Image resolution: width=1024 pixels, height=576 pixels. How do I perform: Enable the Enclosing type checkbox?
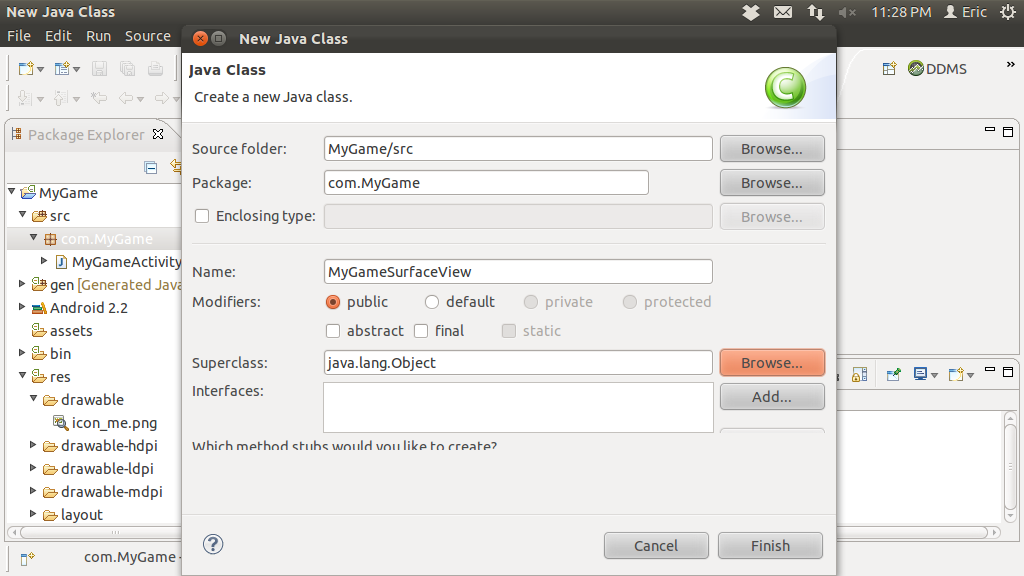pos(202,216)
